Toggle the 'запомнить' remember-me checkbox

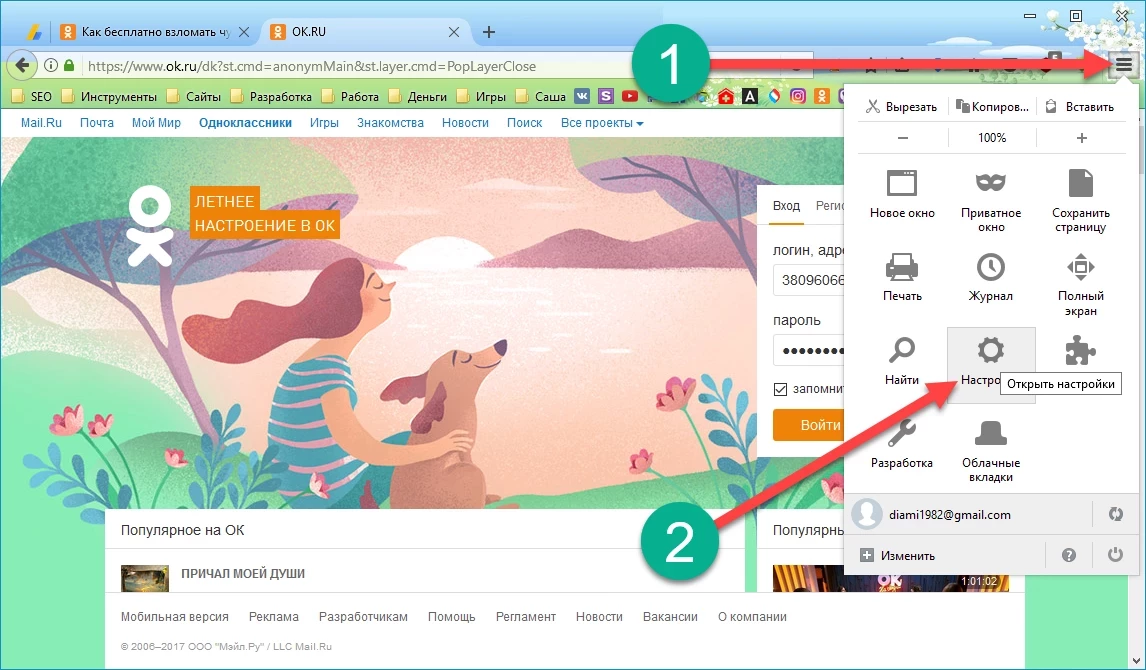click(x=781, y=389)
